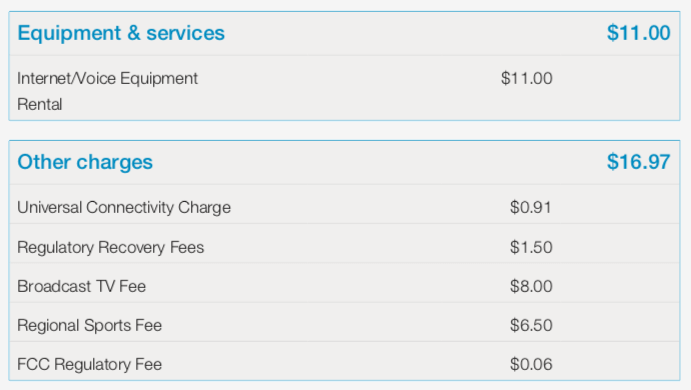Select the Internet/Voice Equipment Rental $11.00 amount
The width and height of the screenshot is (691, 390).
pos(527,78)
